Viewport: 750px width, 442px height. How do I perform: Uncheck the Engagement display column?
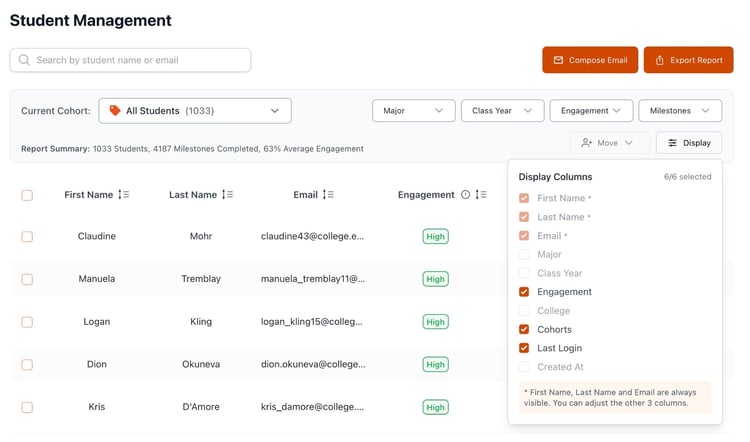524,292
